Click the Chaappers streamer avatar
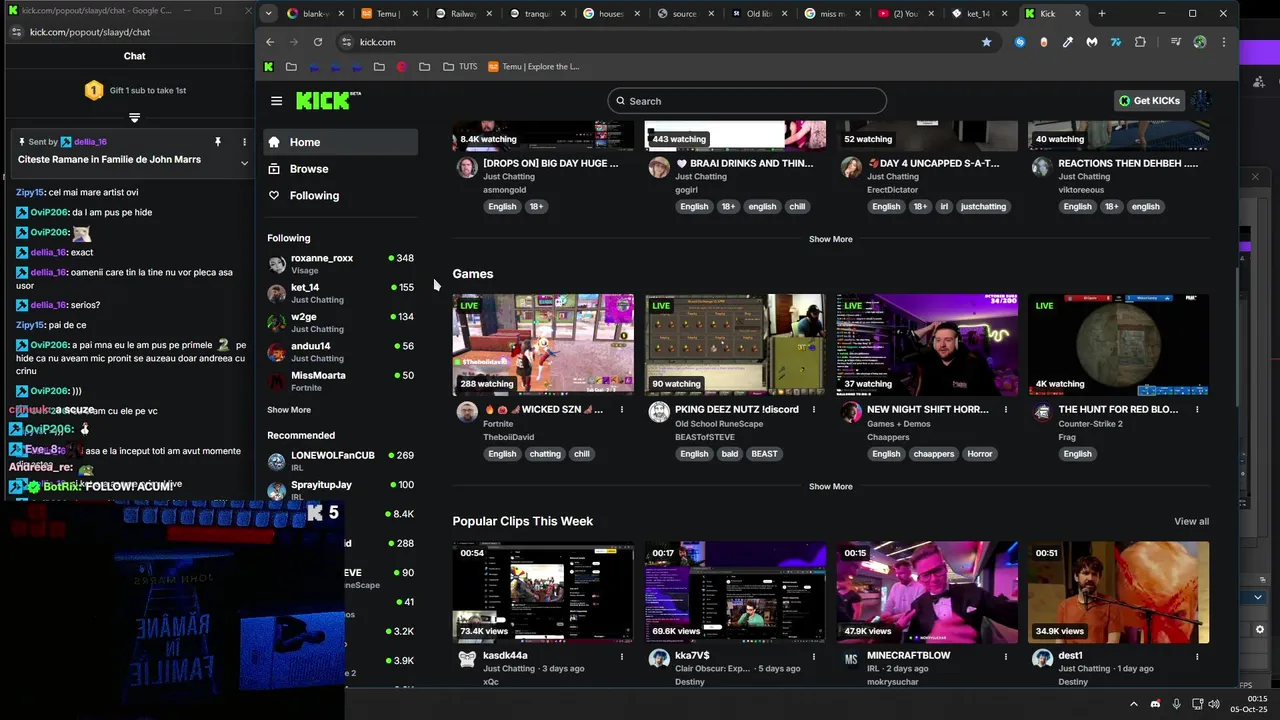 (851, 412)
